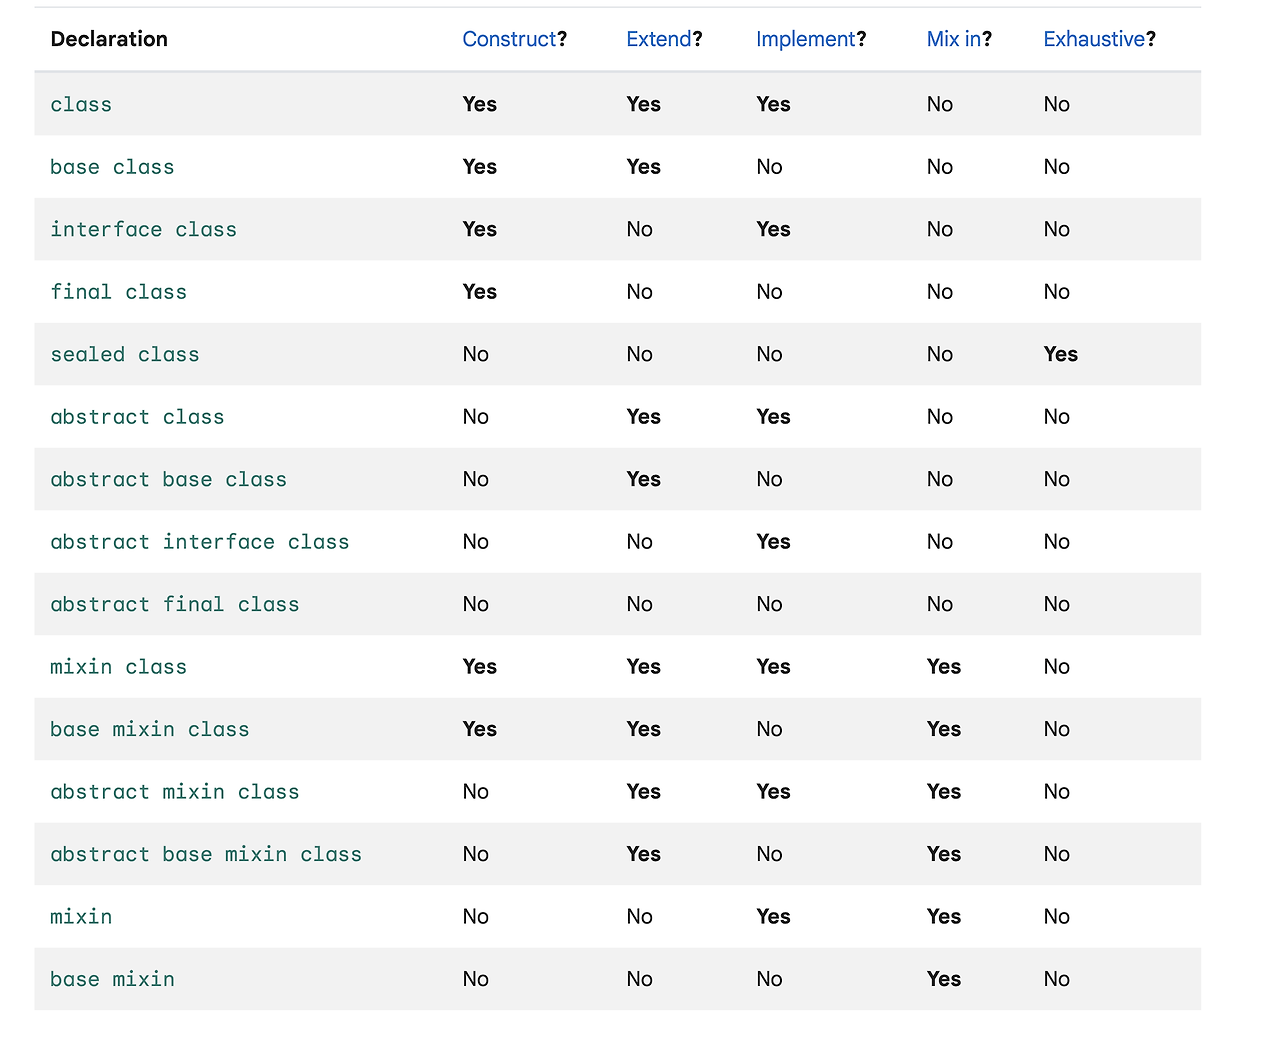Click the Extend 'Yes' for abstract base class
Viewport: 1280px width, 1044px height.
coord(644,479)
